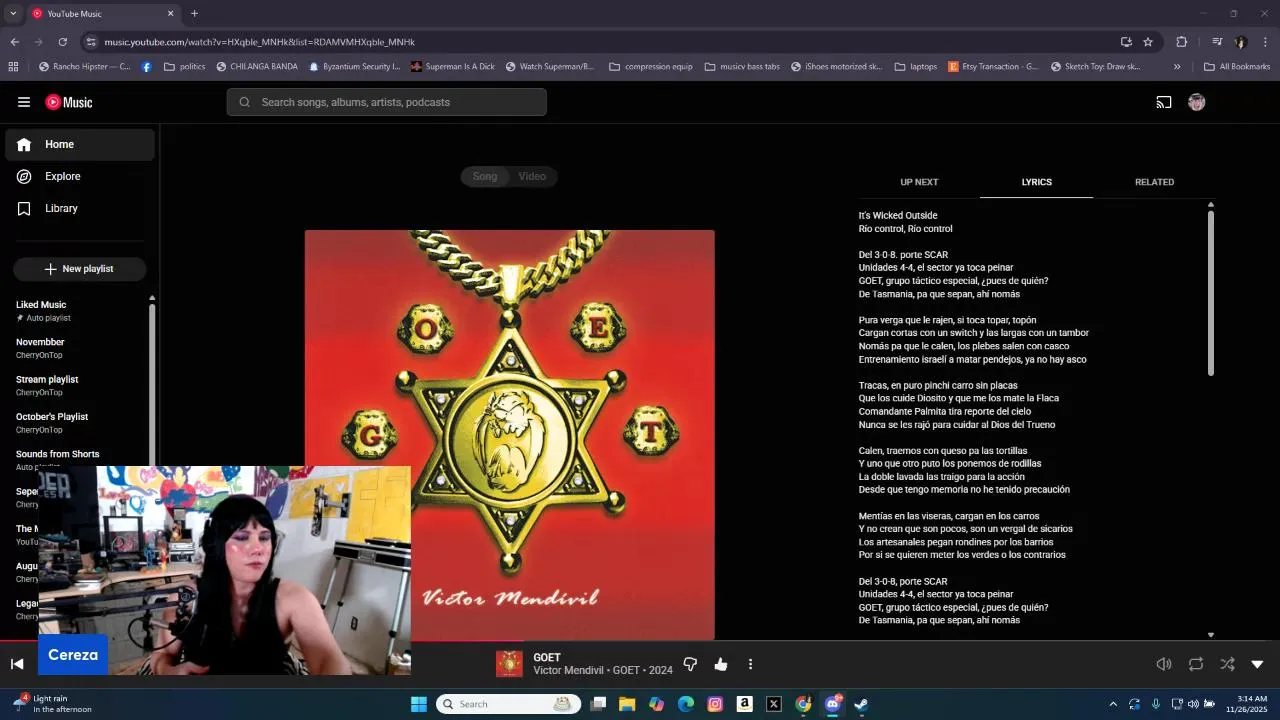
Task: Open the account avatar menu
Action: 1196,102
